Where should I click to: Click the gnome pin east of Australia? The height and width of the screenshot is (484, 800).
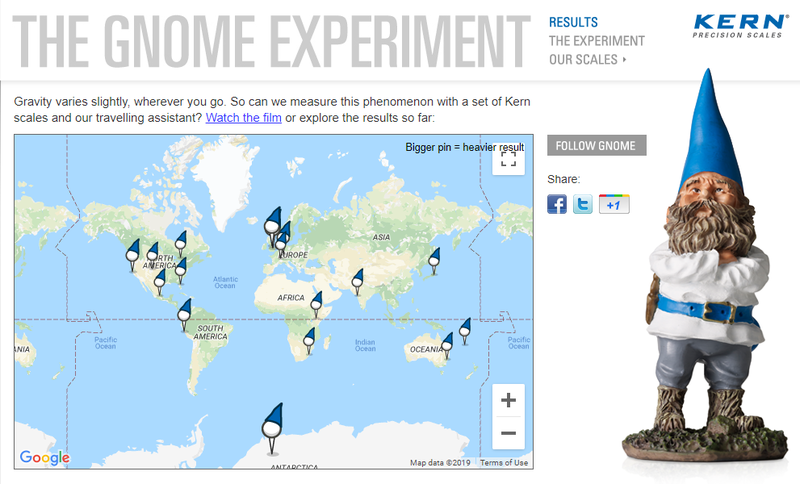click(x=465, y=331)
